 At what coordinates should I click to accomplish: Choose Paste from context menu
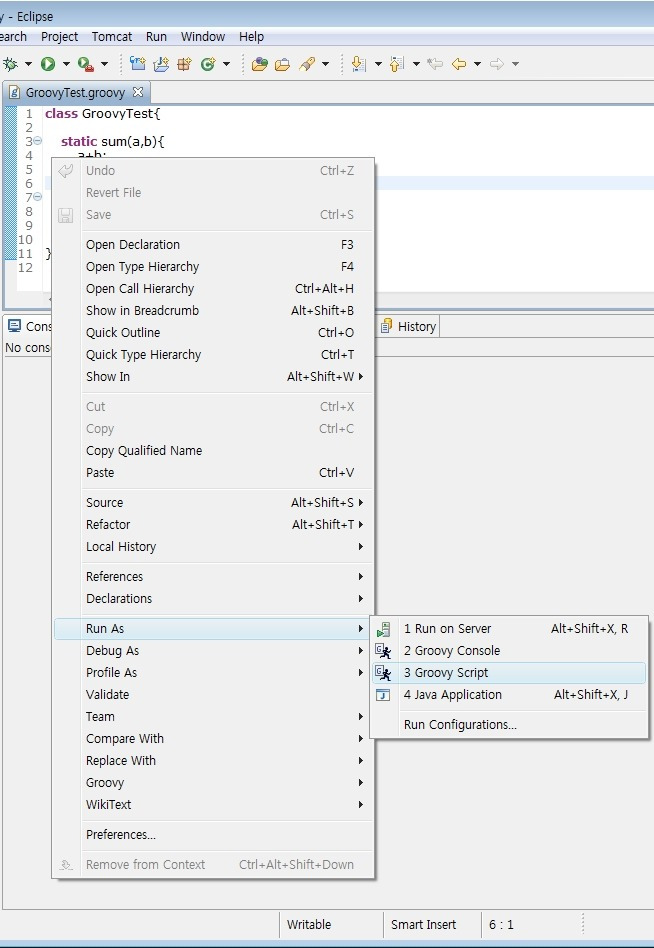pyautogui.click(x=213, y=472)
